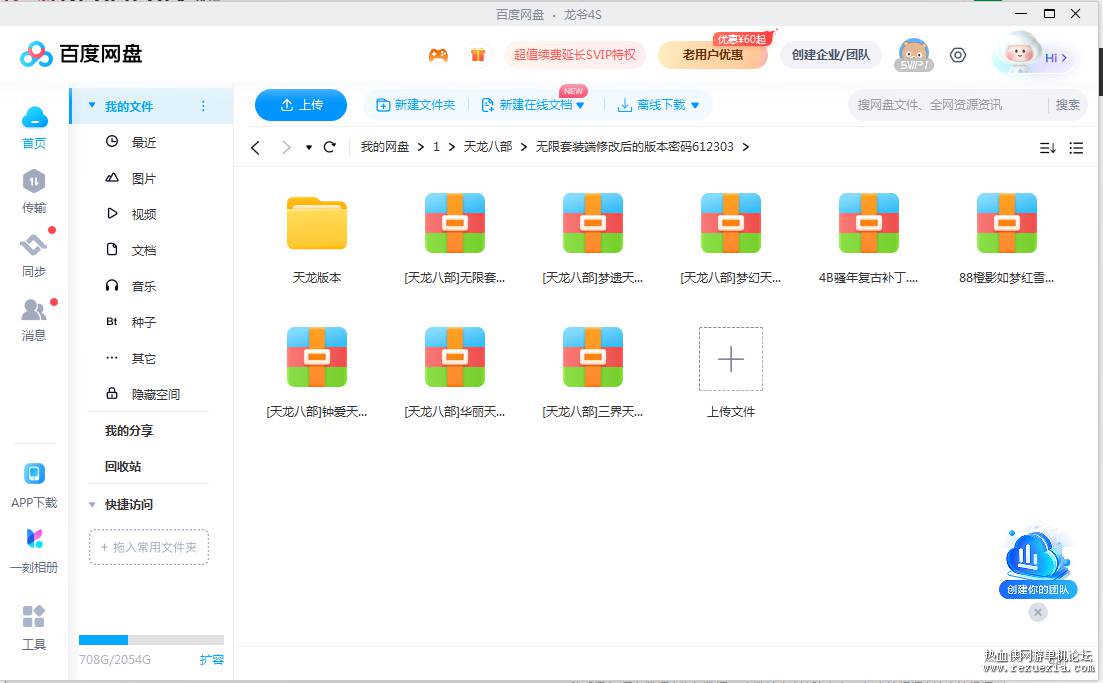Open the 工具 tools section
Viewport: 1103px width, 683px height.
coord(34,627)
